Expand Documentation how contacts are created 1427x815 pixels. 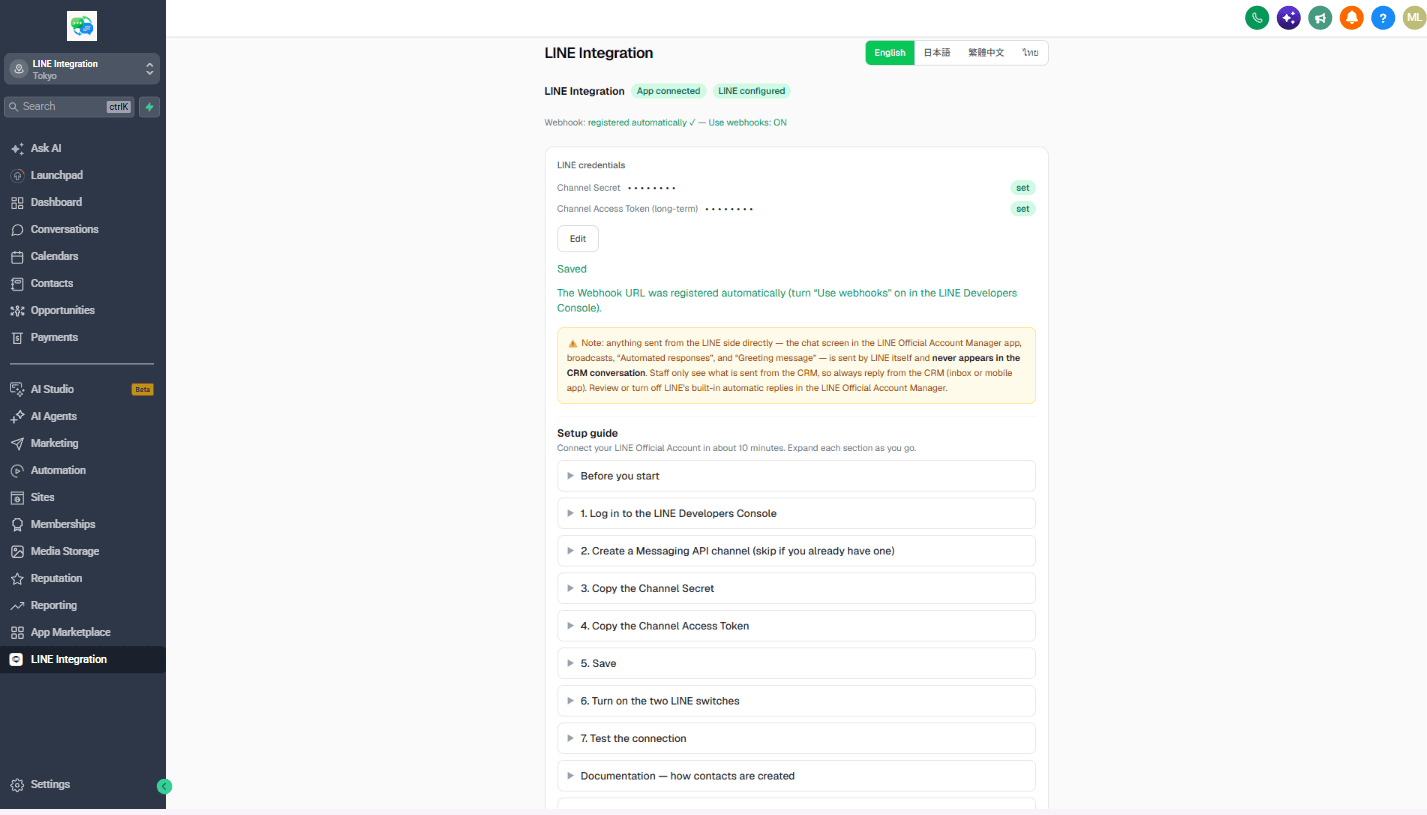pos(796,776)
